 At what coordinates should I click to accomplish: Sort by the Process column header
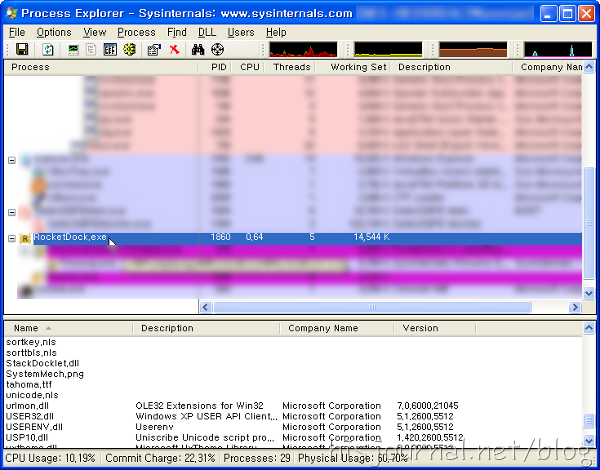point(101,67)
